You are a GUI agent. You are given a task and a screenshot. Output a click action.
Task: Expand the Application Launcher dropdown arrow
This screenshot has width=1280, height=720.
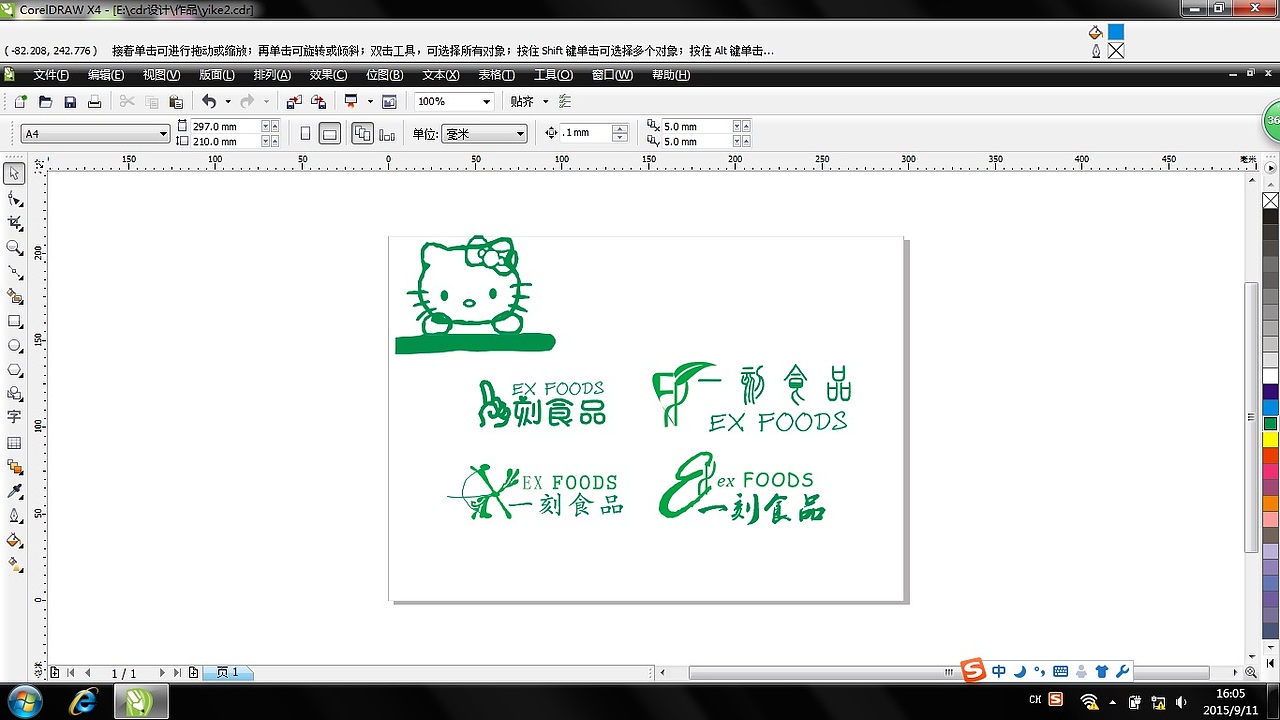[370, 101]
